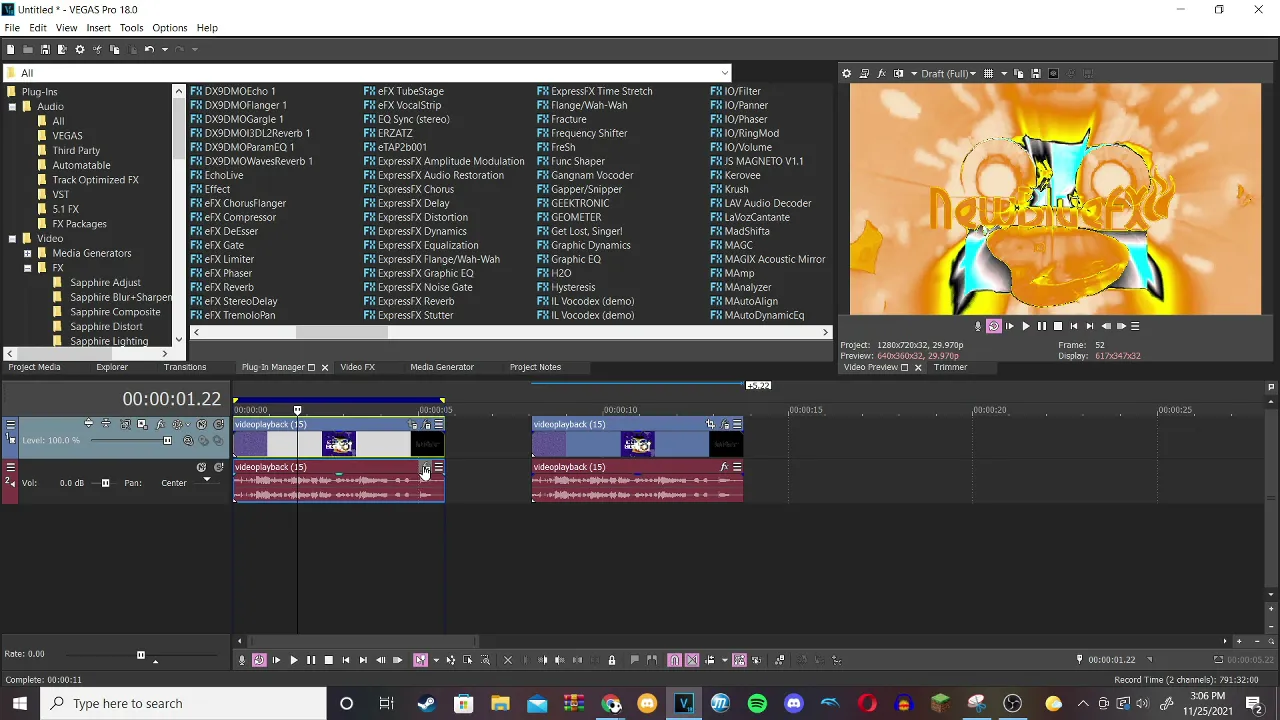Open the Insert menu
The image size is (1280, 720).
pos(98,27)
